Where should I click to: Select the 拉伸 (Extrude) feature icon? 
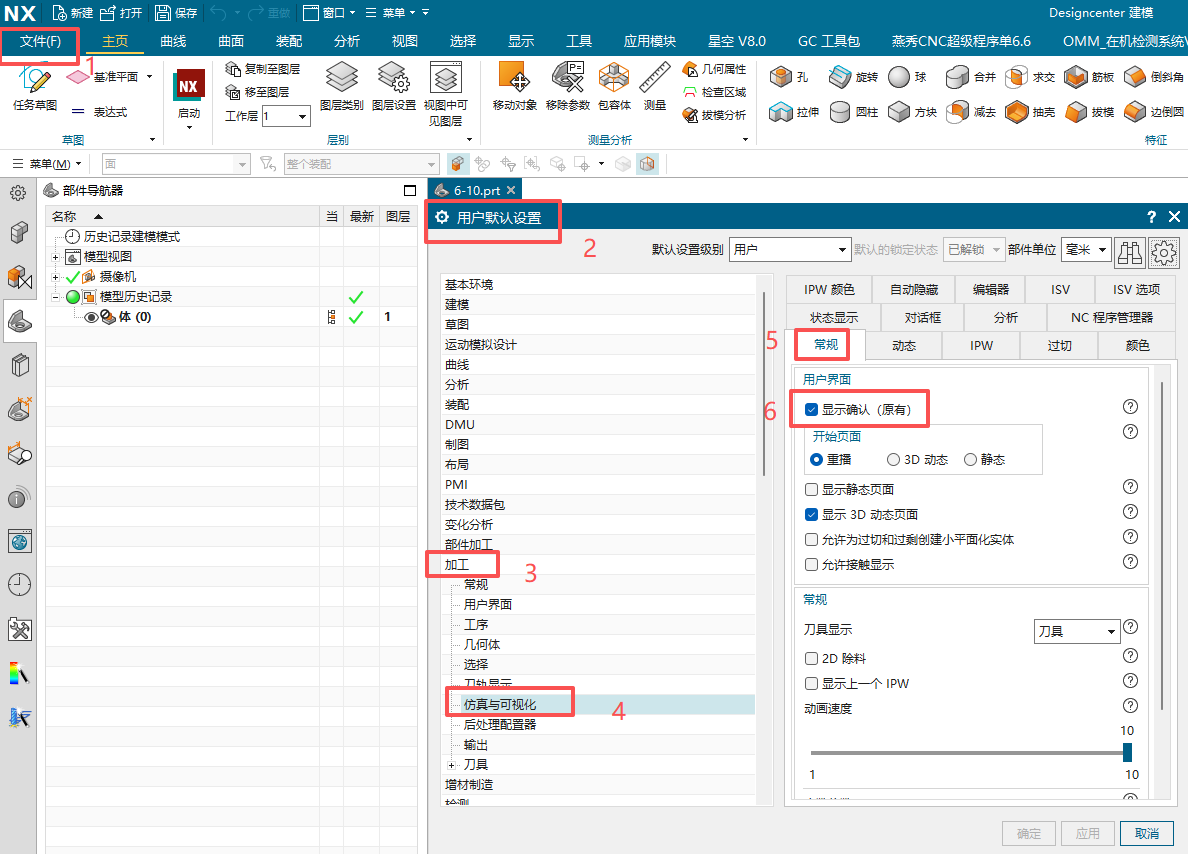point(782,112)
